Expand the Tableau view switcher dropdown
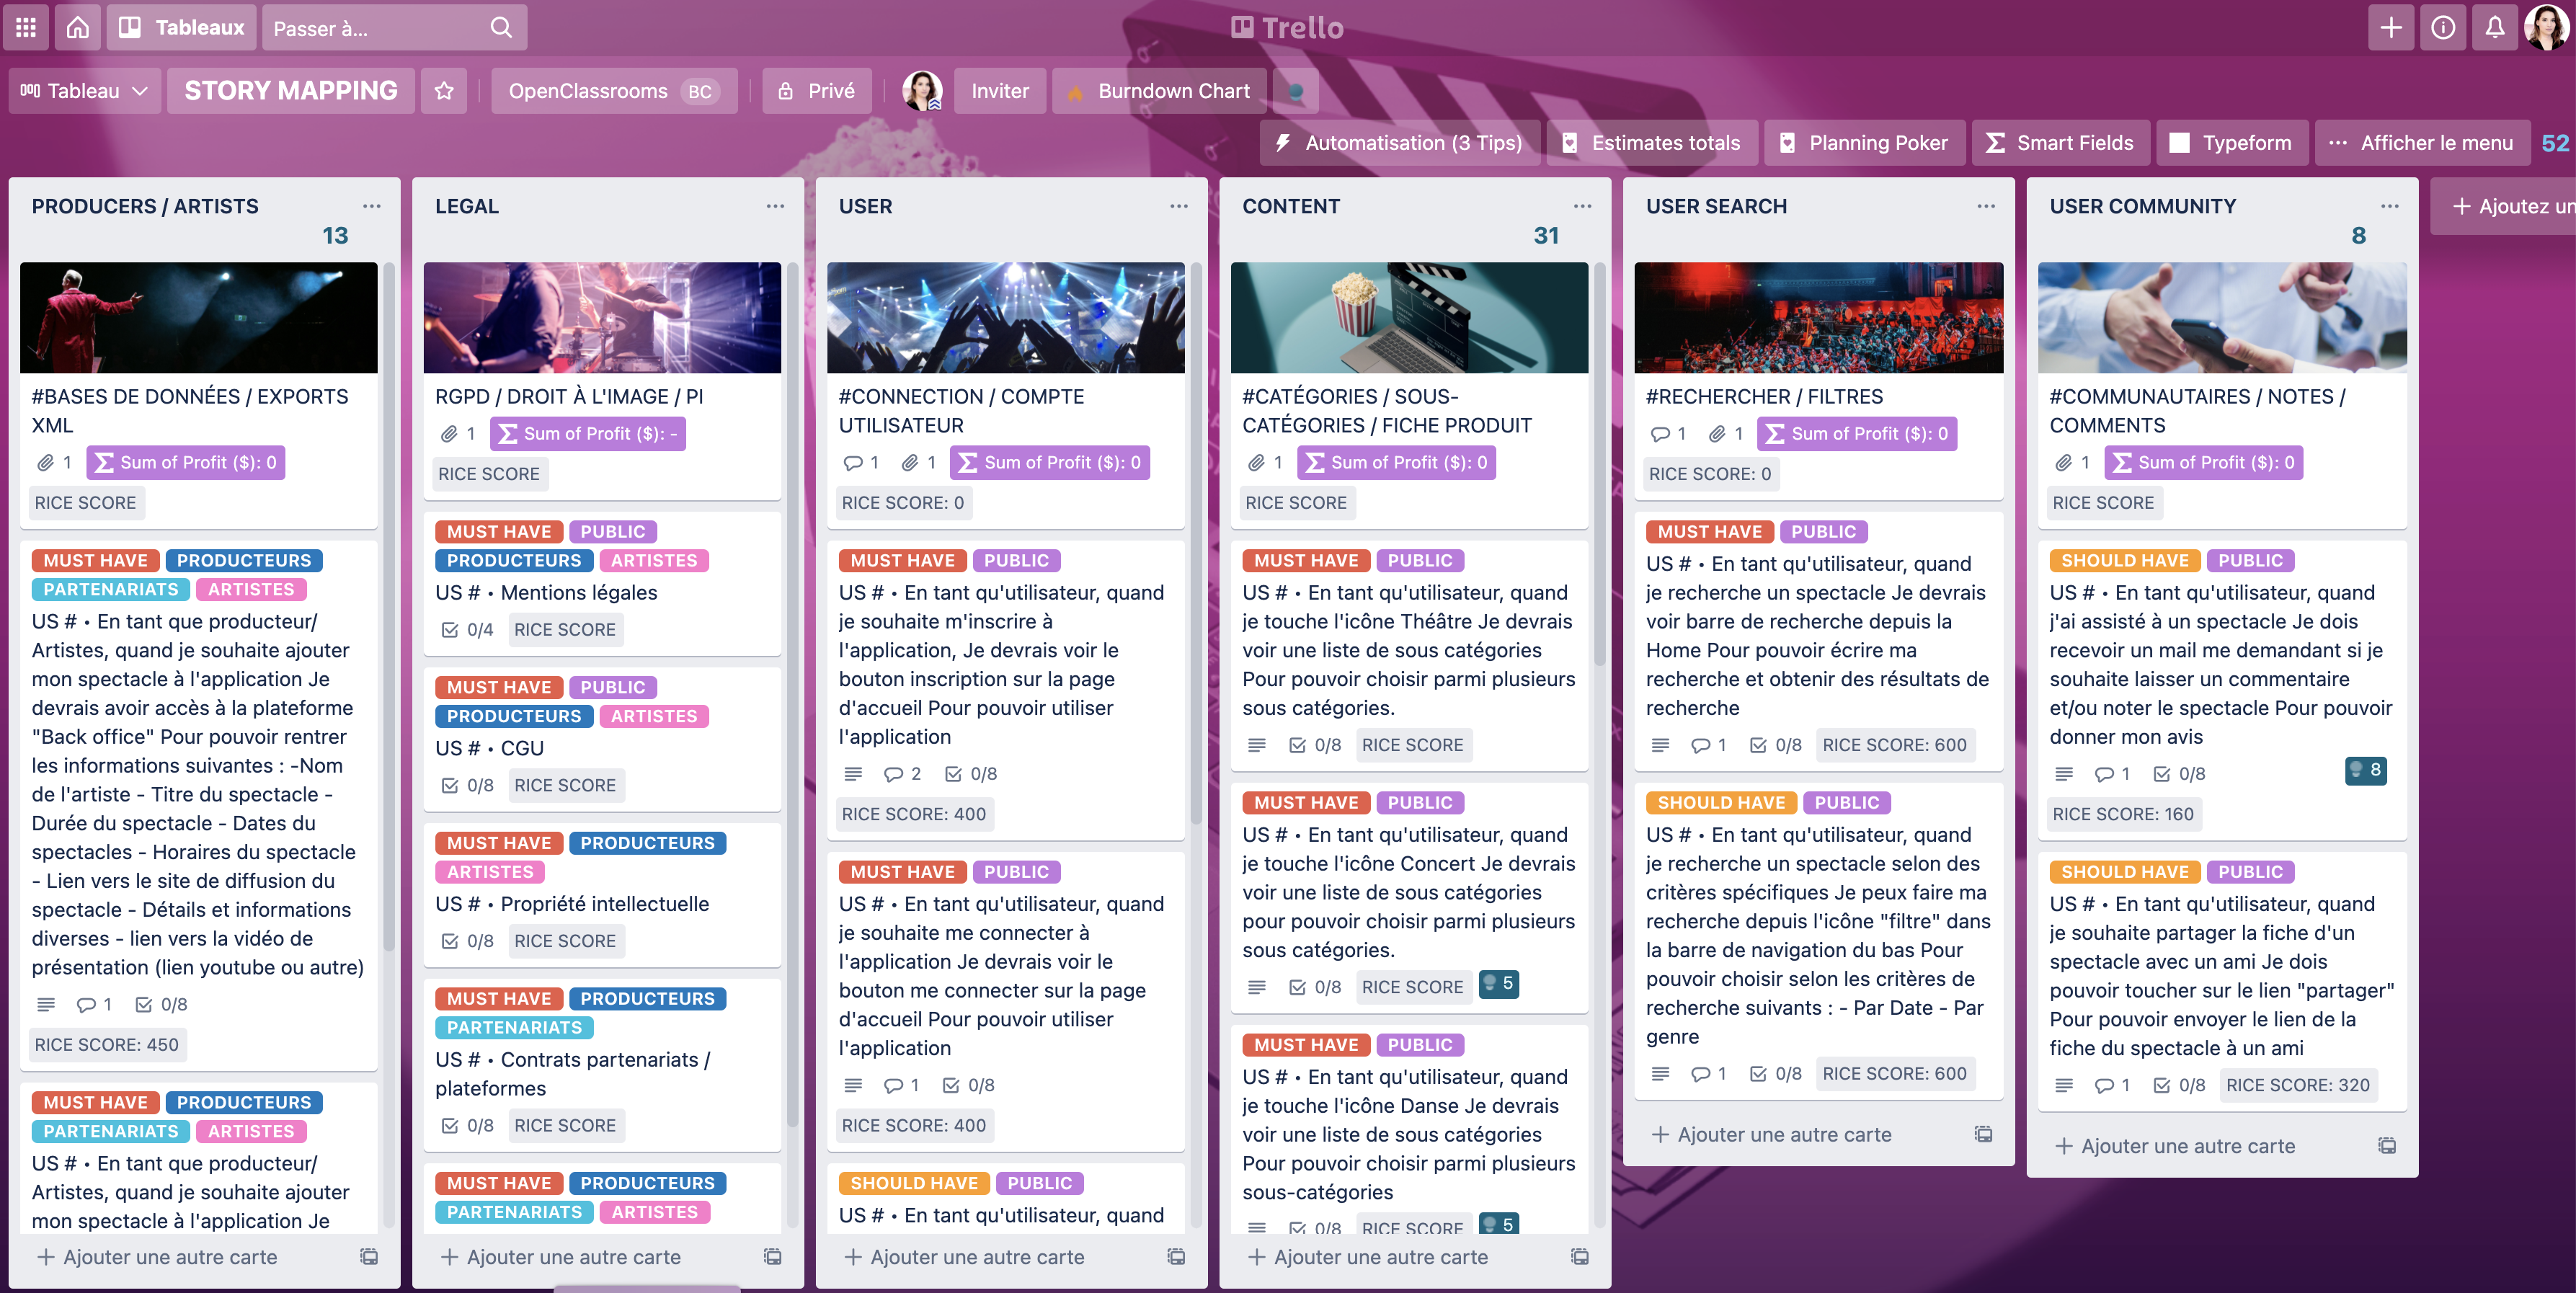Viewport: 2576px width, 1293px height. (x=85, y=91)
